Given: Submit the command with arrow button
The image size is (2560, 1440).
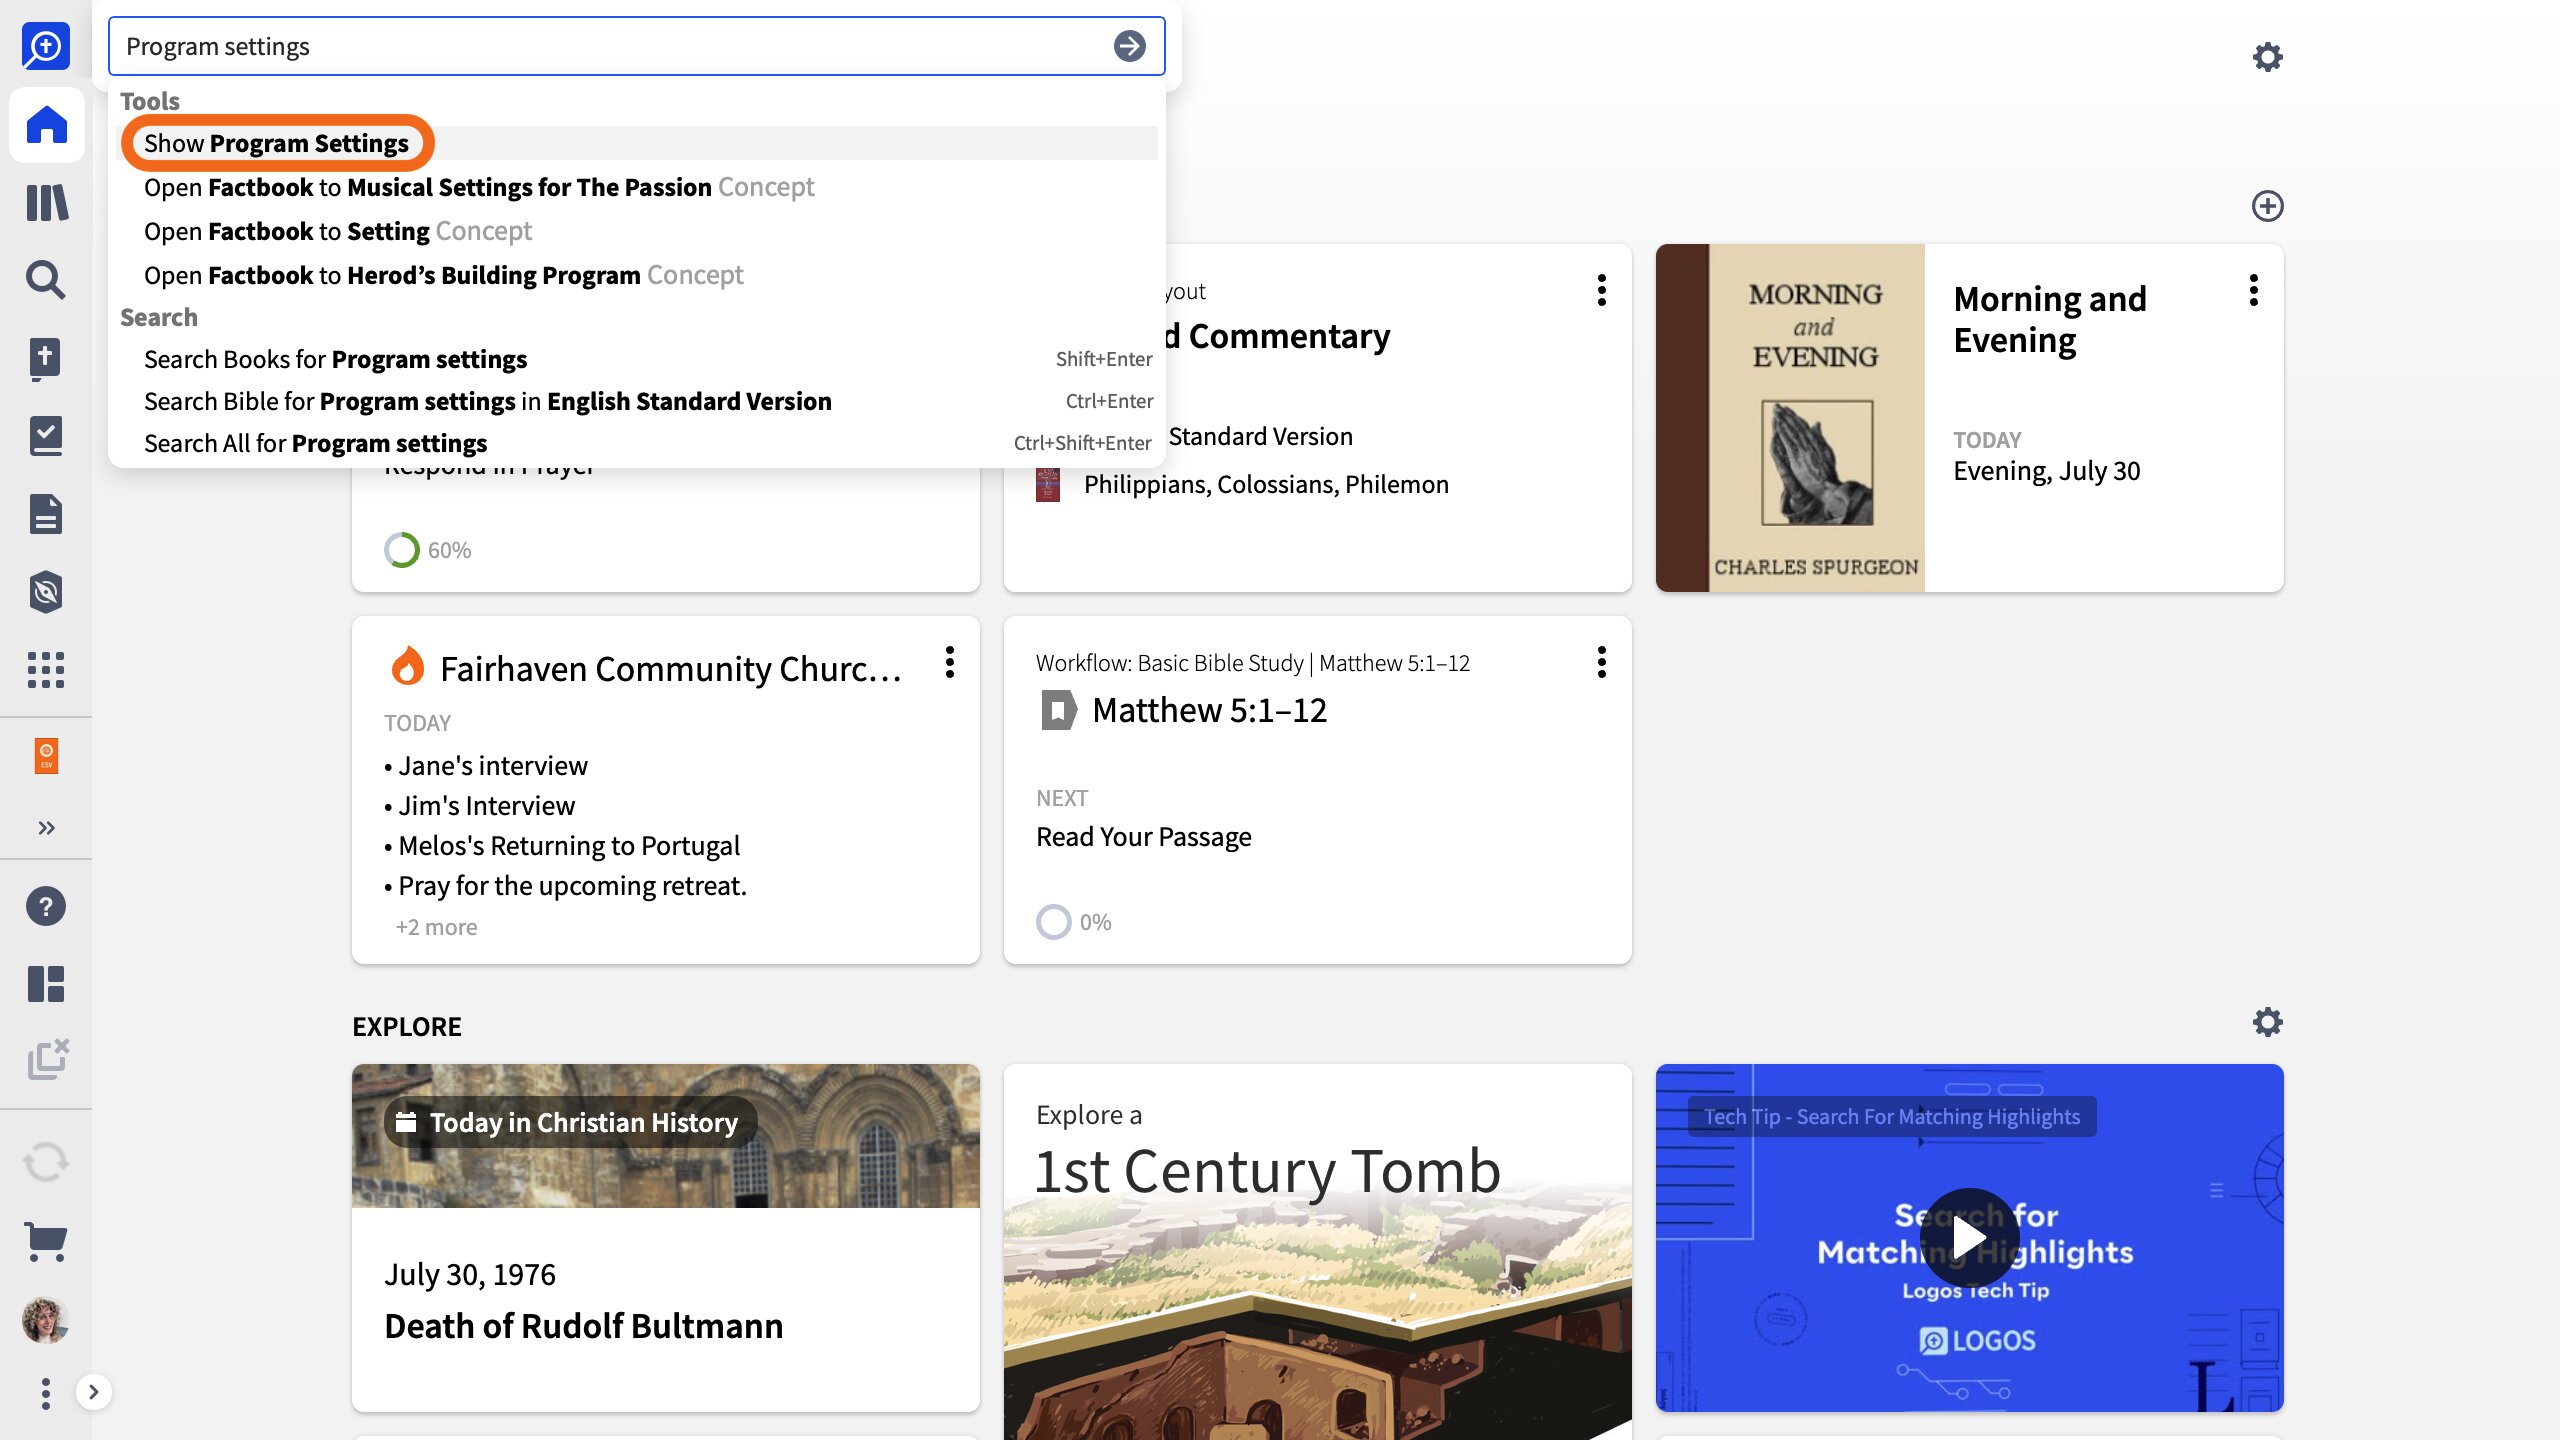Looking at the screenshot, I should point(1130,46).
